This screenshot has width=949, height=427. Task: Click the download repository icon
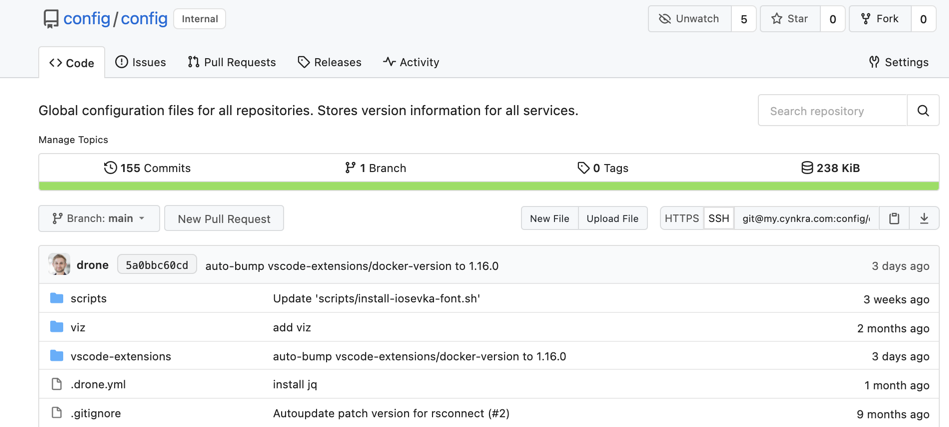point(924,218)
